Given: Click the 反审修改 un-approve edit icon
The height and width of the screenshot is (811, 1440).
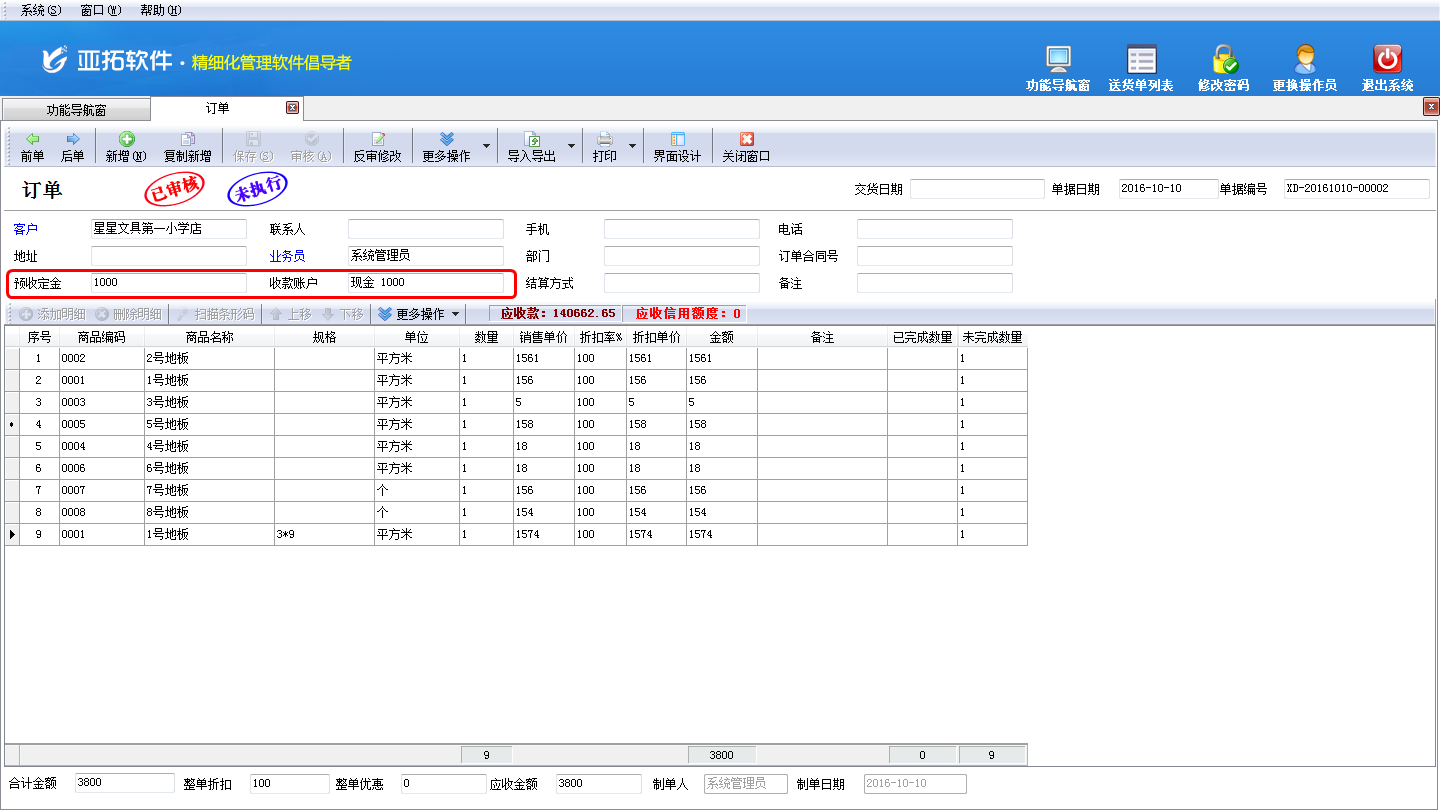Looking at the screenshot, I should 377,140.
